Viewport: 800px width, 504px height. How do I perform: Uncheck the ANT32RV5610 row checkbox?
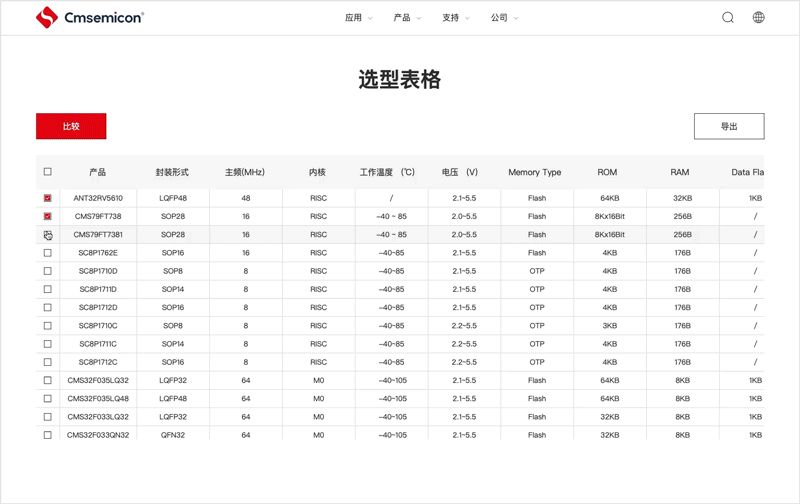[x=47, y=198]
